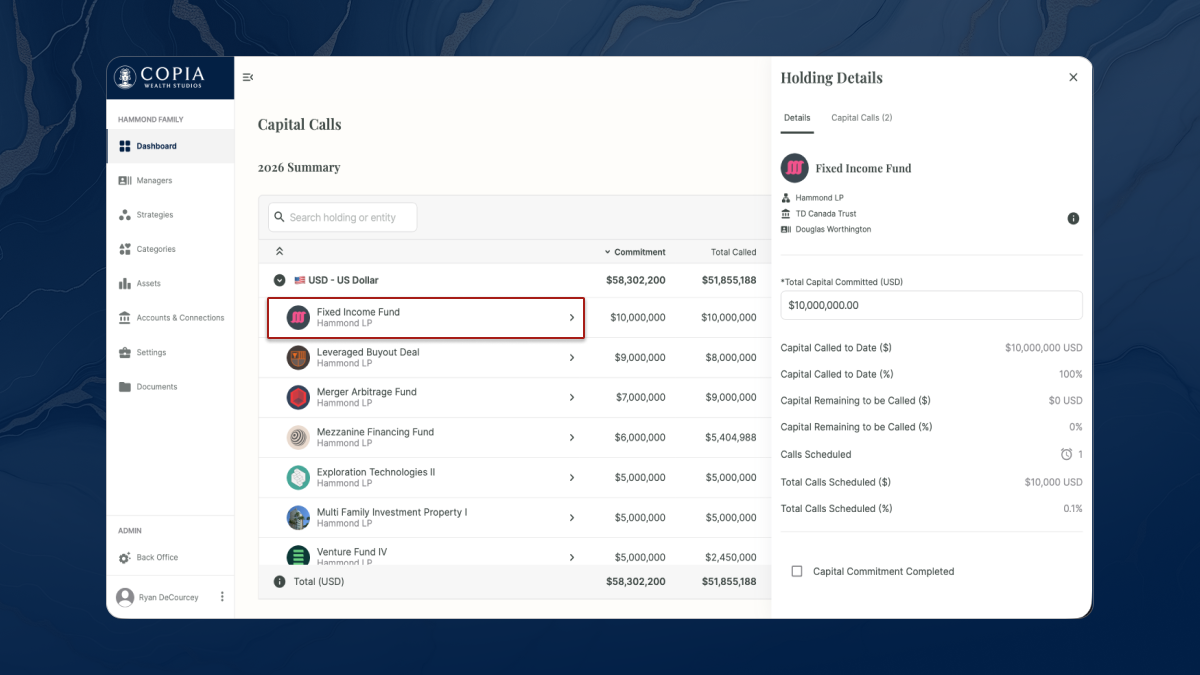Click the info icon in Holding Details
1200x675 pixels.
coord(1073,218)
